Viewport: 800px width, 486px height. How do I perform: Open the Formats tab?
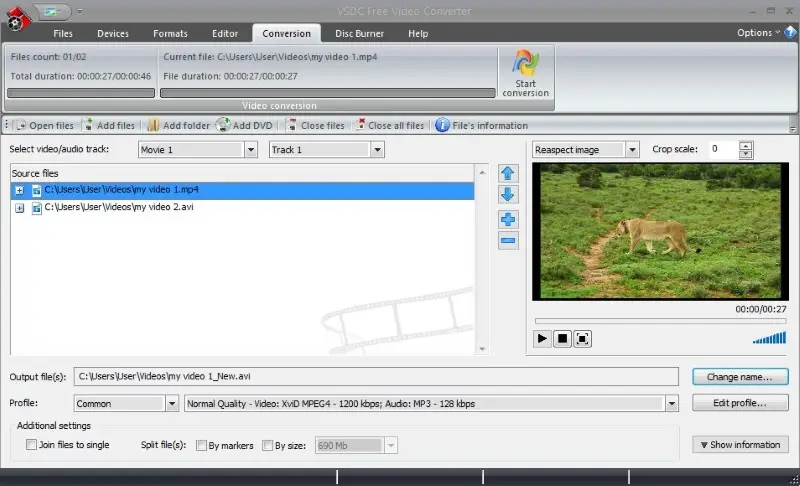coord(170,33)
